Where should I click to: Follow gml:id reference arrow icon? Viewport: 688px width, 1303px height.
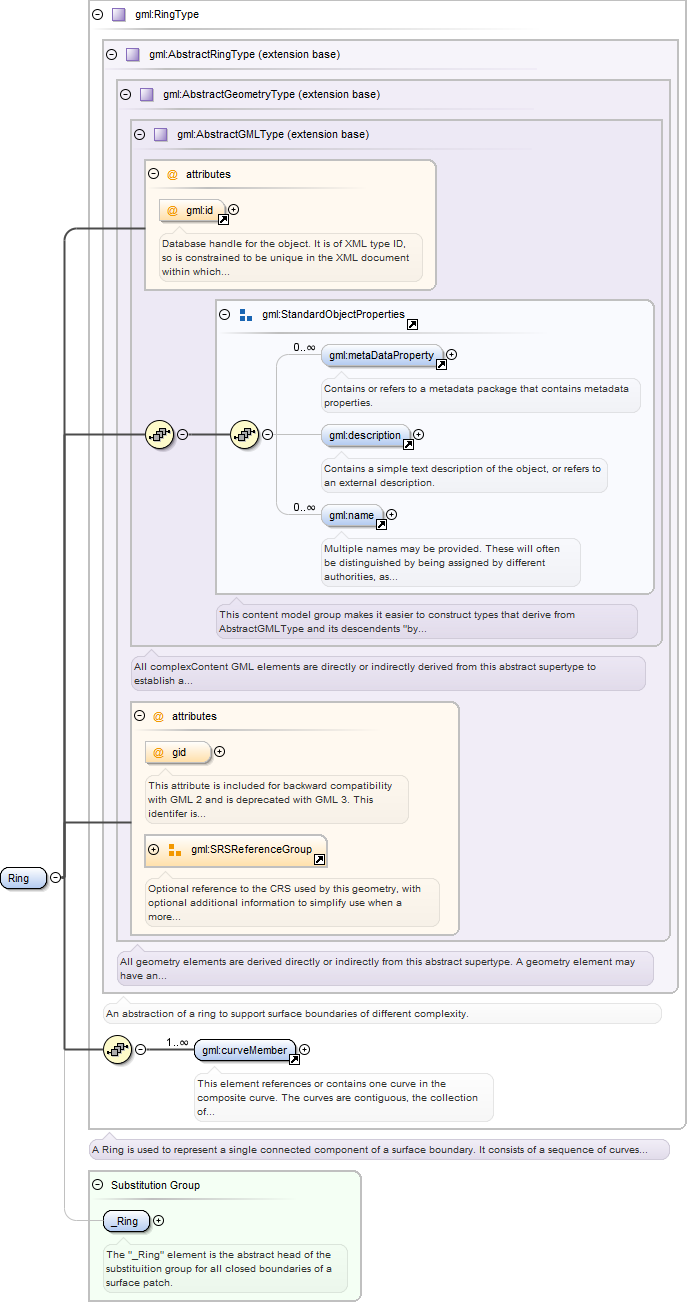[223, 219]
